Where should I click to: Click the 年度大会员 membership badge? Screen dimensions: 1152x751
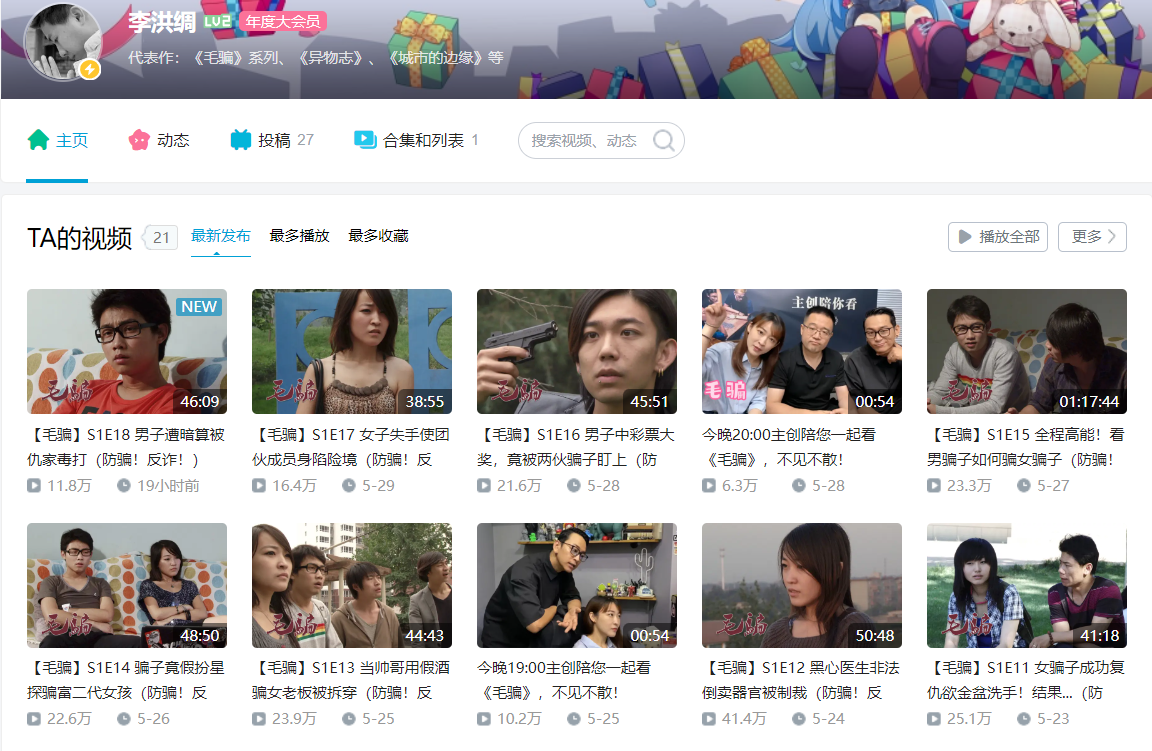283,21
